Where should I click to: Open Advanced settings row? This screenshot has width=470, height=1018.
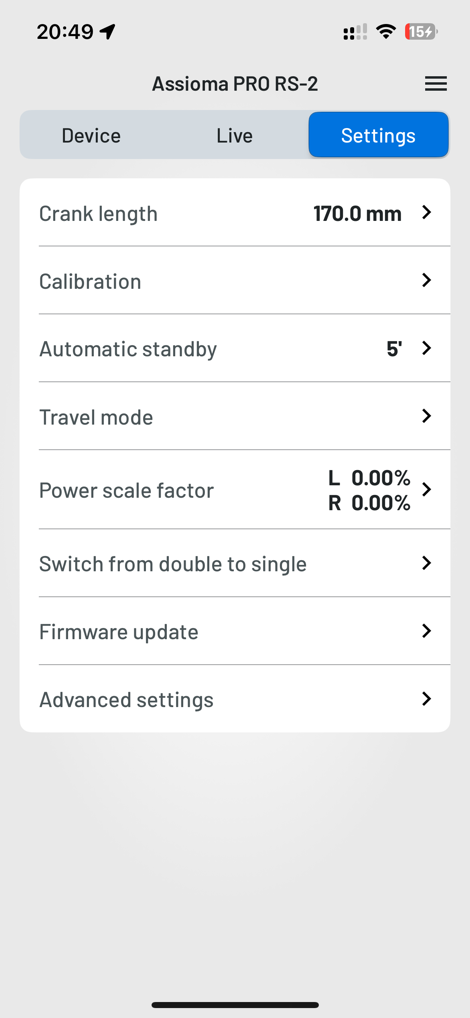click(234, 699)
